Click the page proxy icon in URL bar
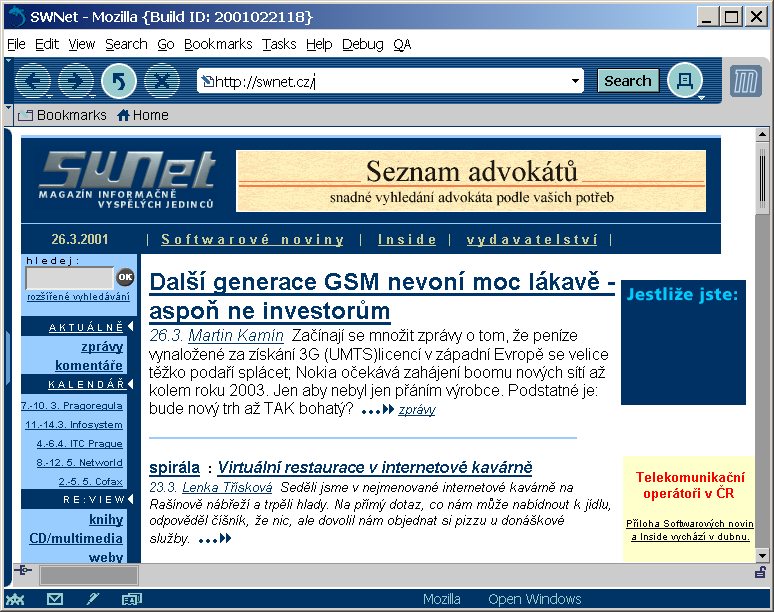 click(208, 81)
